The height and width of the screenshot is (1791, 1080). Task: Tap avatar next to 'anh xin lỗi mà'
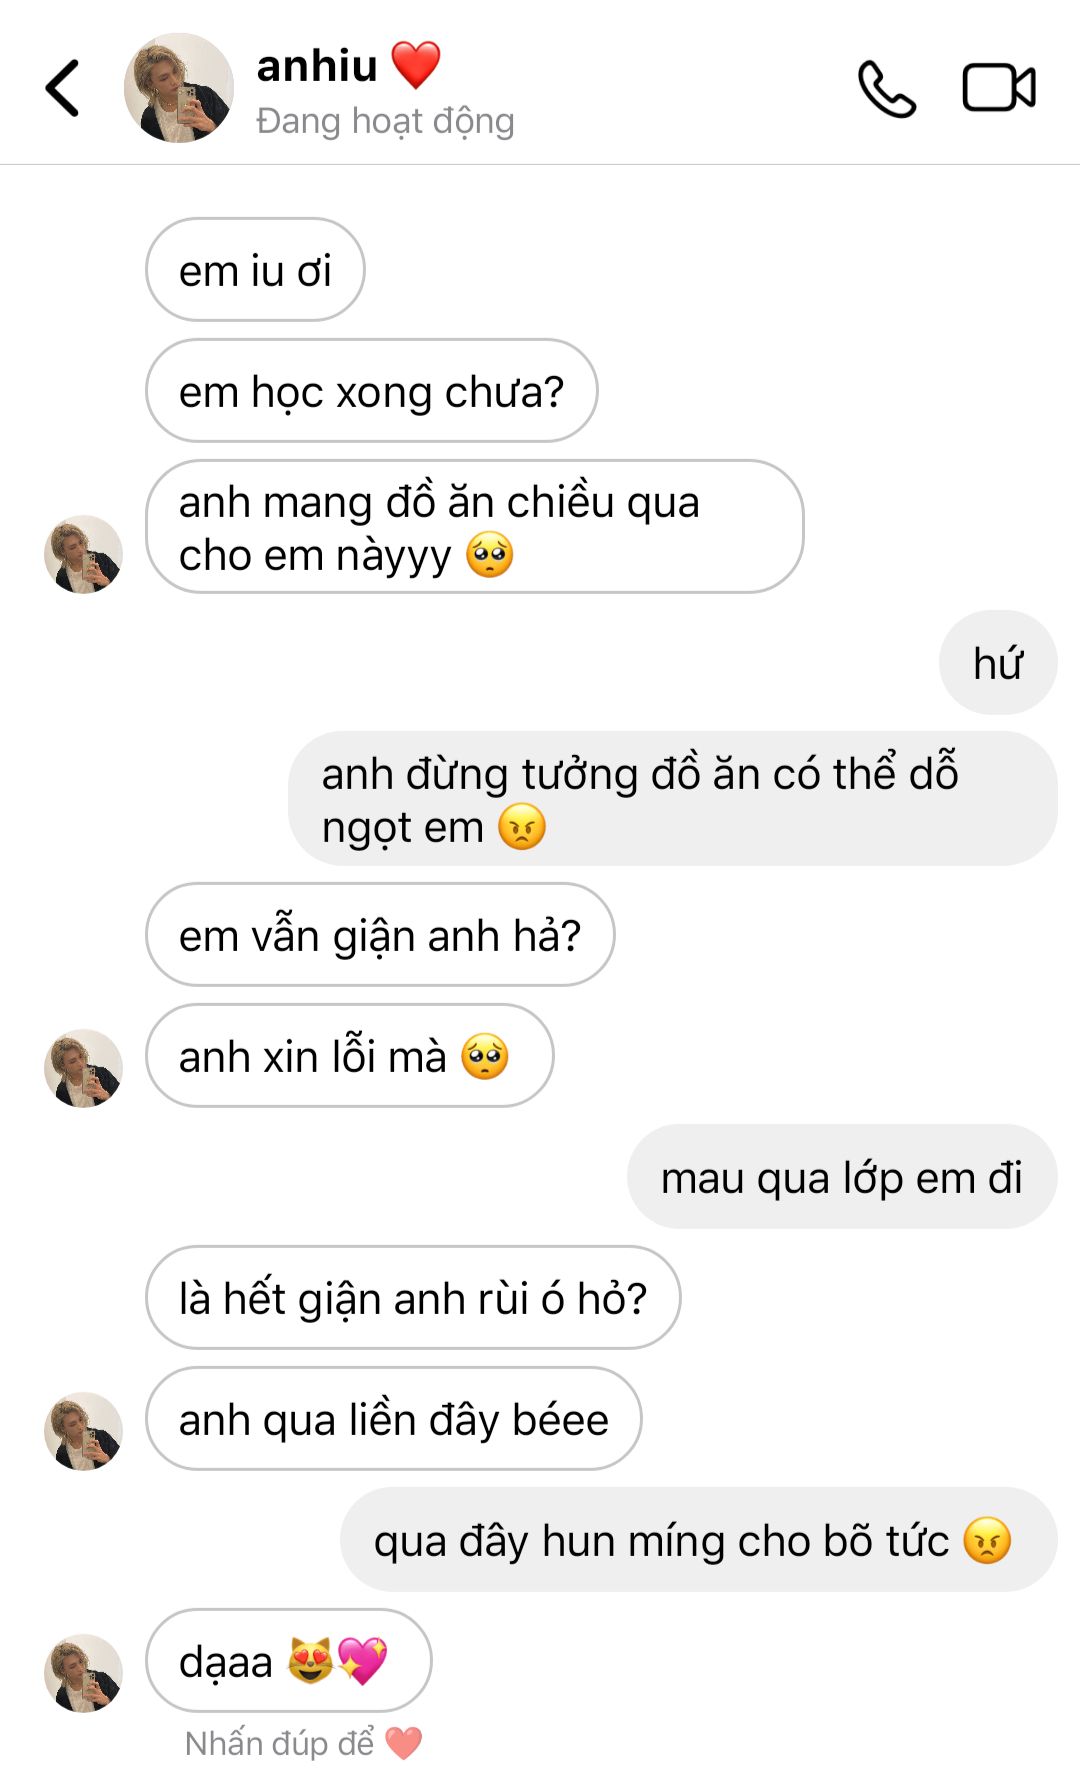pyautogui.click(x=83, y=1068)
